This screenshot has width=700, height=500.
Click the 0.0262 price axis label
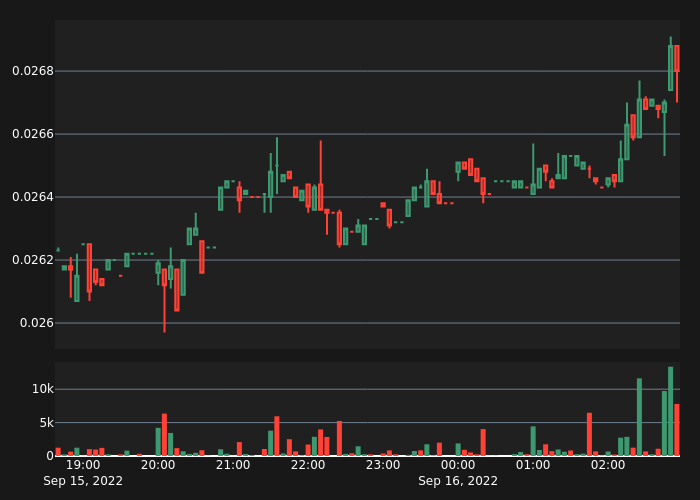(33, 260)
